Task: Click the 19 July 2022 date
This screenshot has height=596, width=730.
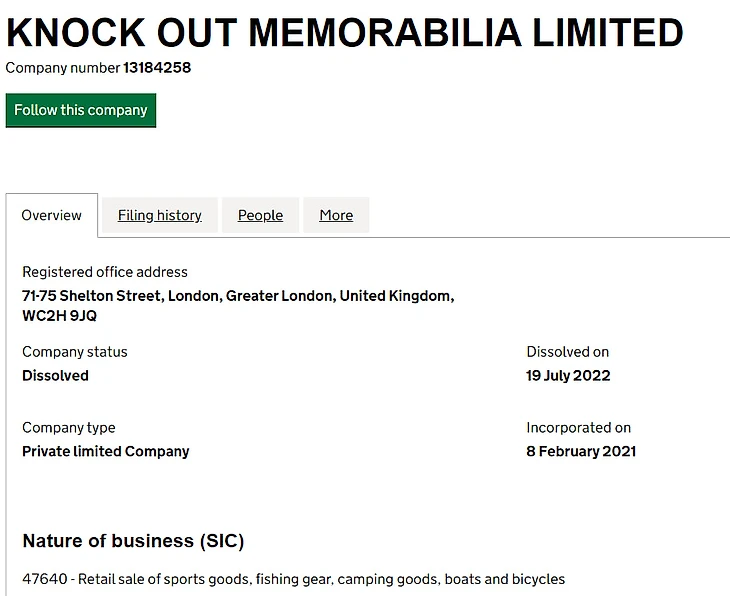Action: [568, 376]
